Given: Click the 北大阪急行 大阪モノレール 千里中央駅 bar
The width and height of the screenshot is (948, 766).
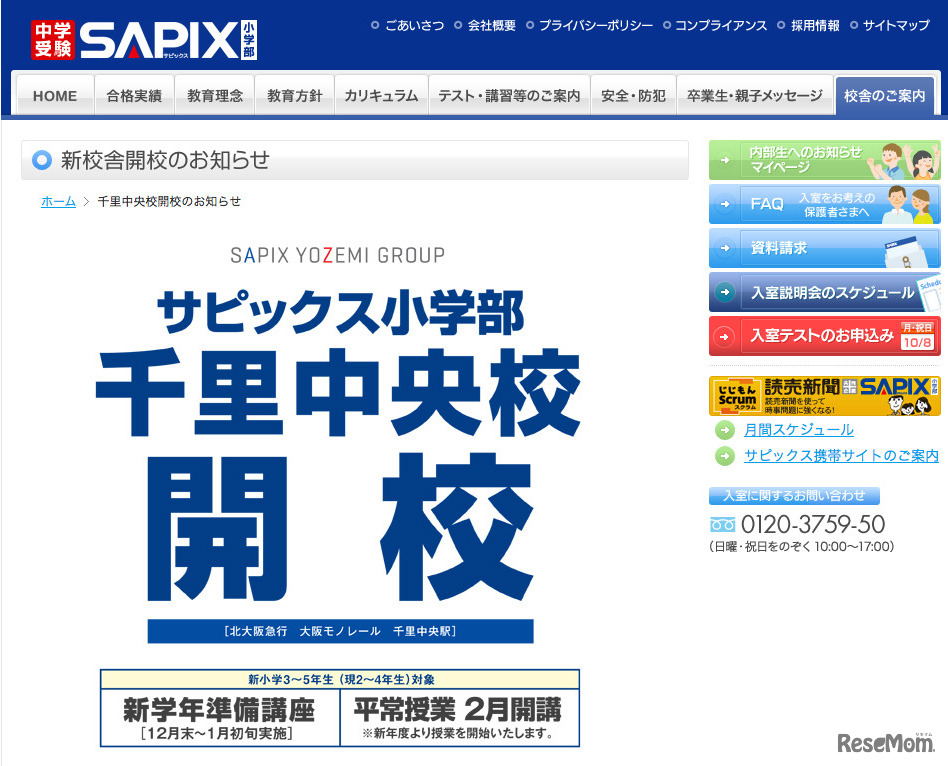Looking at the screenshot, I should tap(340, 631).
